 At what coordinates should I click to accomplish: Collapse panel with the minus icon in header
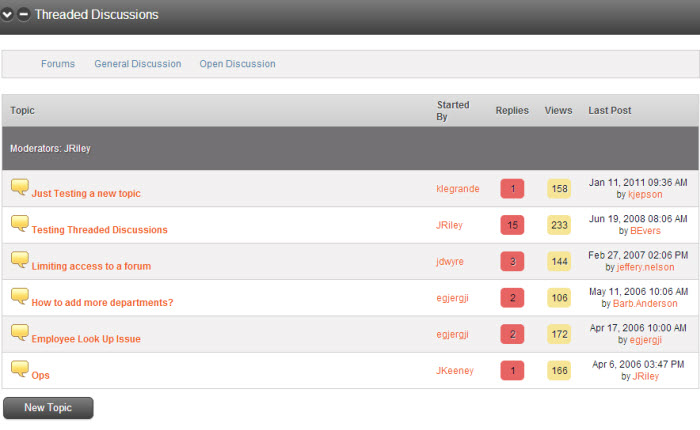[x=23, y=15]
